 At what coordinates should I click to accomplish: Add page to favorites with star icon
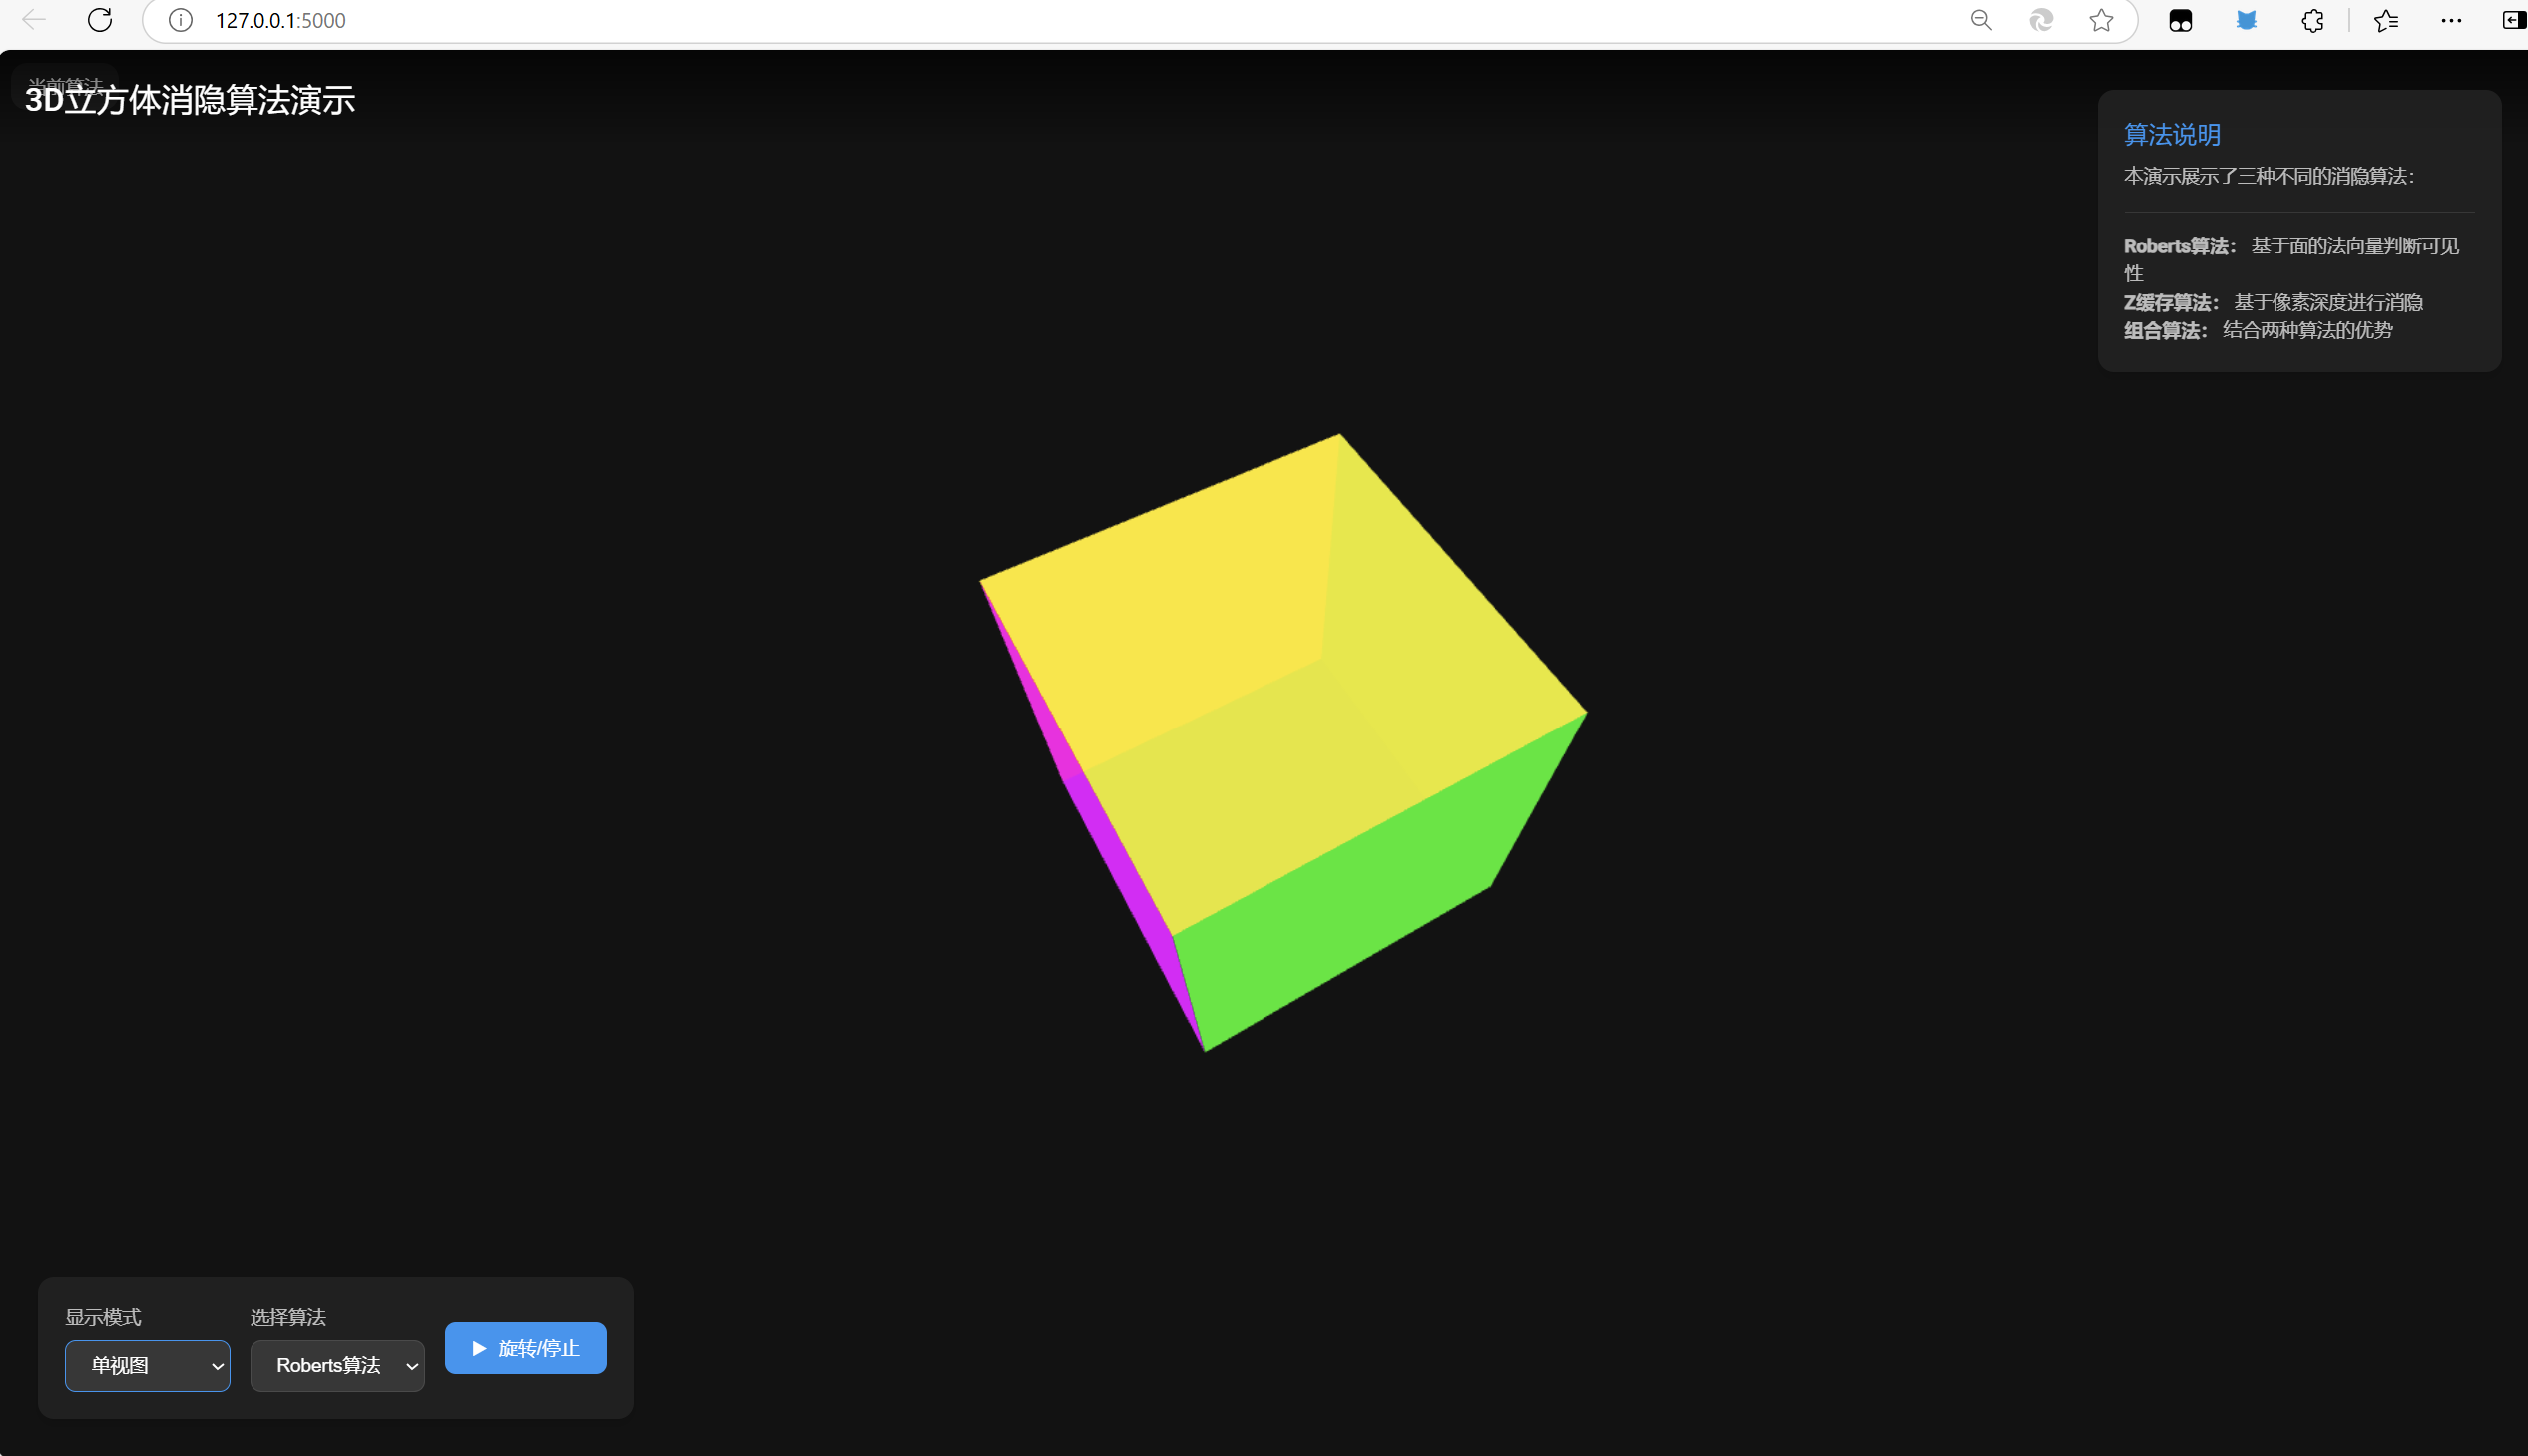click(x=2101, y=20)
